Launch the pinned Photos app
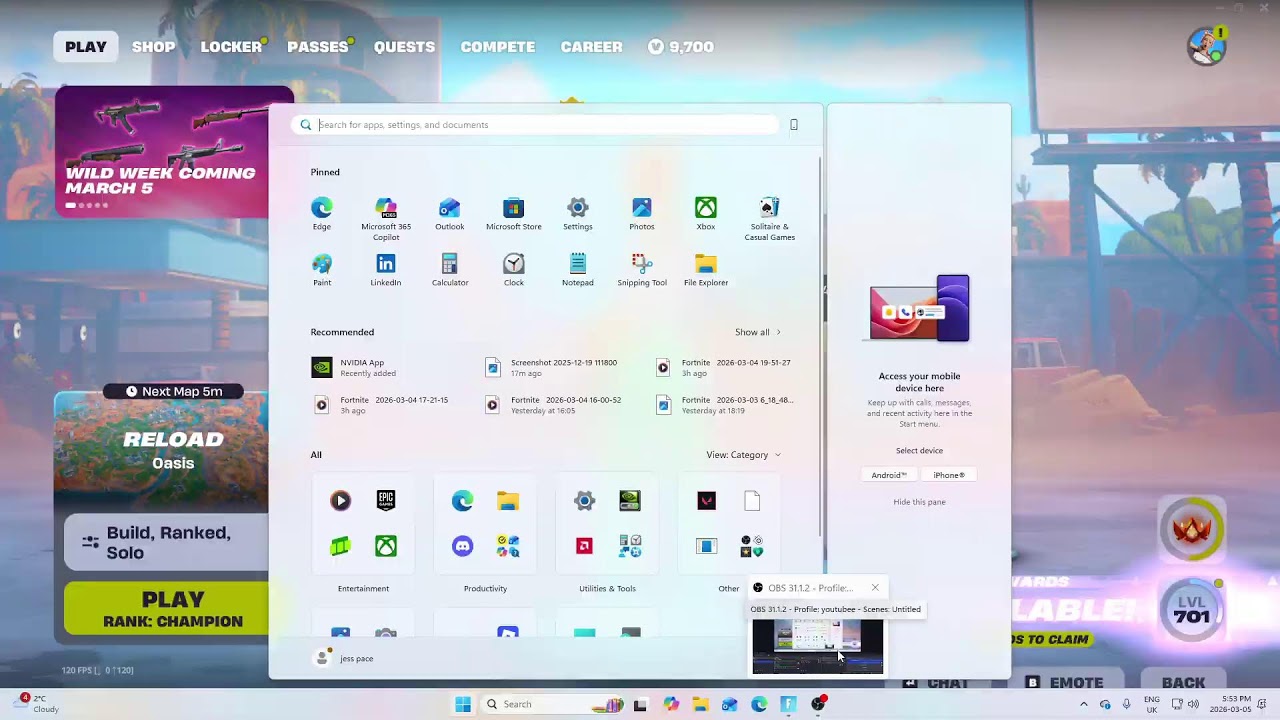Image resolution: width=1280 pixels, height=720 pixels. point(641,213)
